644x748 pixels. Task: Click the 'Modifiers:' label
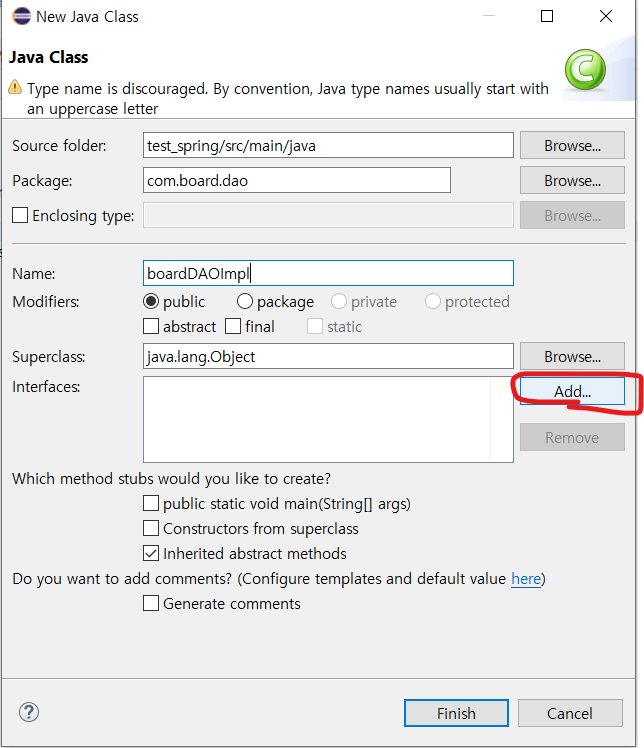click(x=46, y=301)
